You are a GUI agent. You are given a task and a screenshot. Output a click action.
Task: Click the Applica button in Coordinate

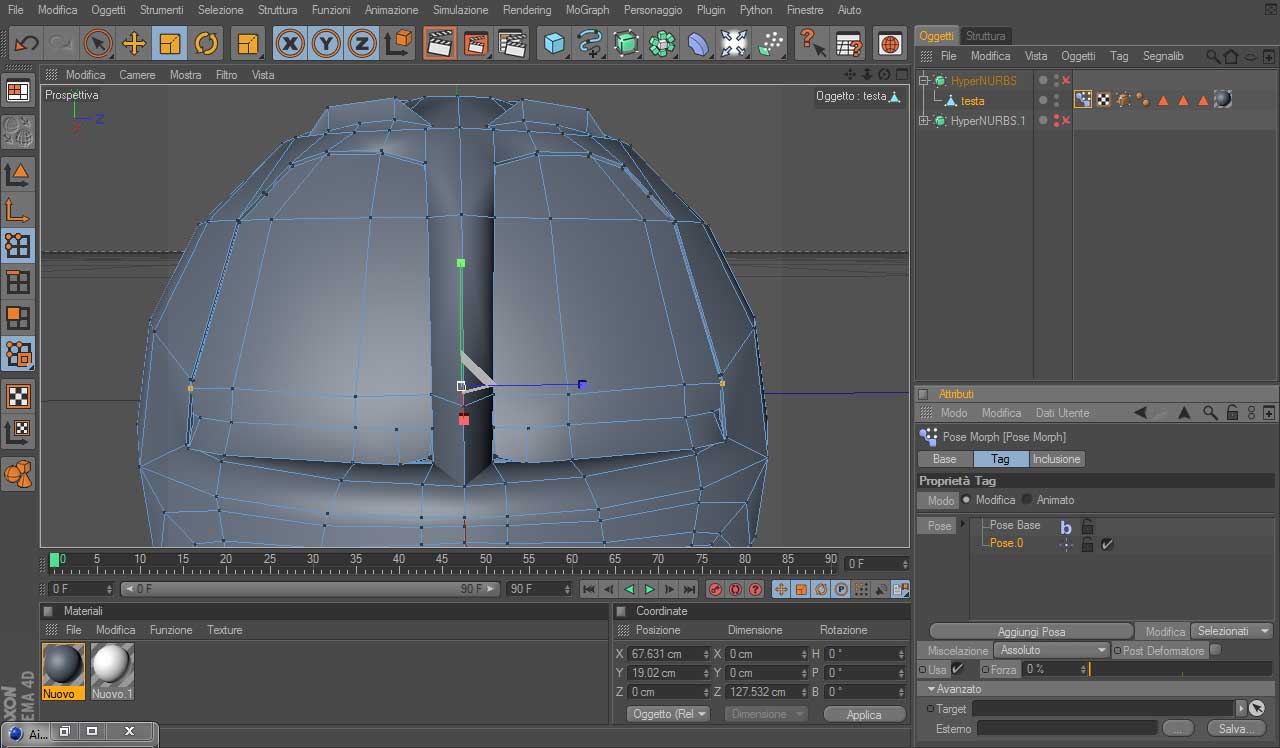click(863, 714)
